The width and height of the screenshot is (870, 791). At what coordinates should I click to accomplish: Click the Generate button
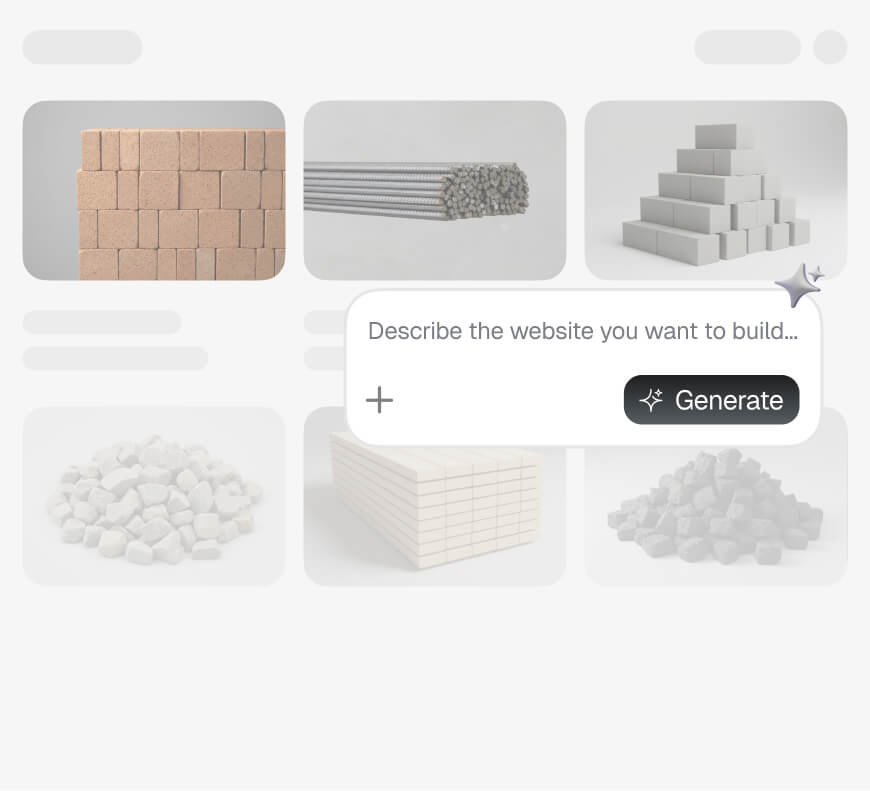711,400
